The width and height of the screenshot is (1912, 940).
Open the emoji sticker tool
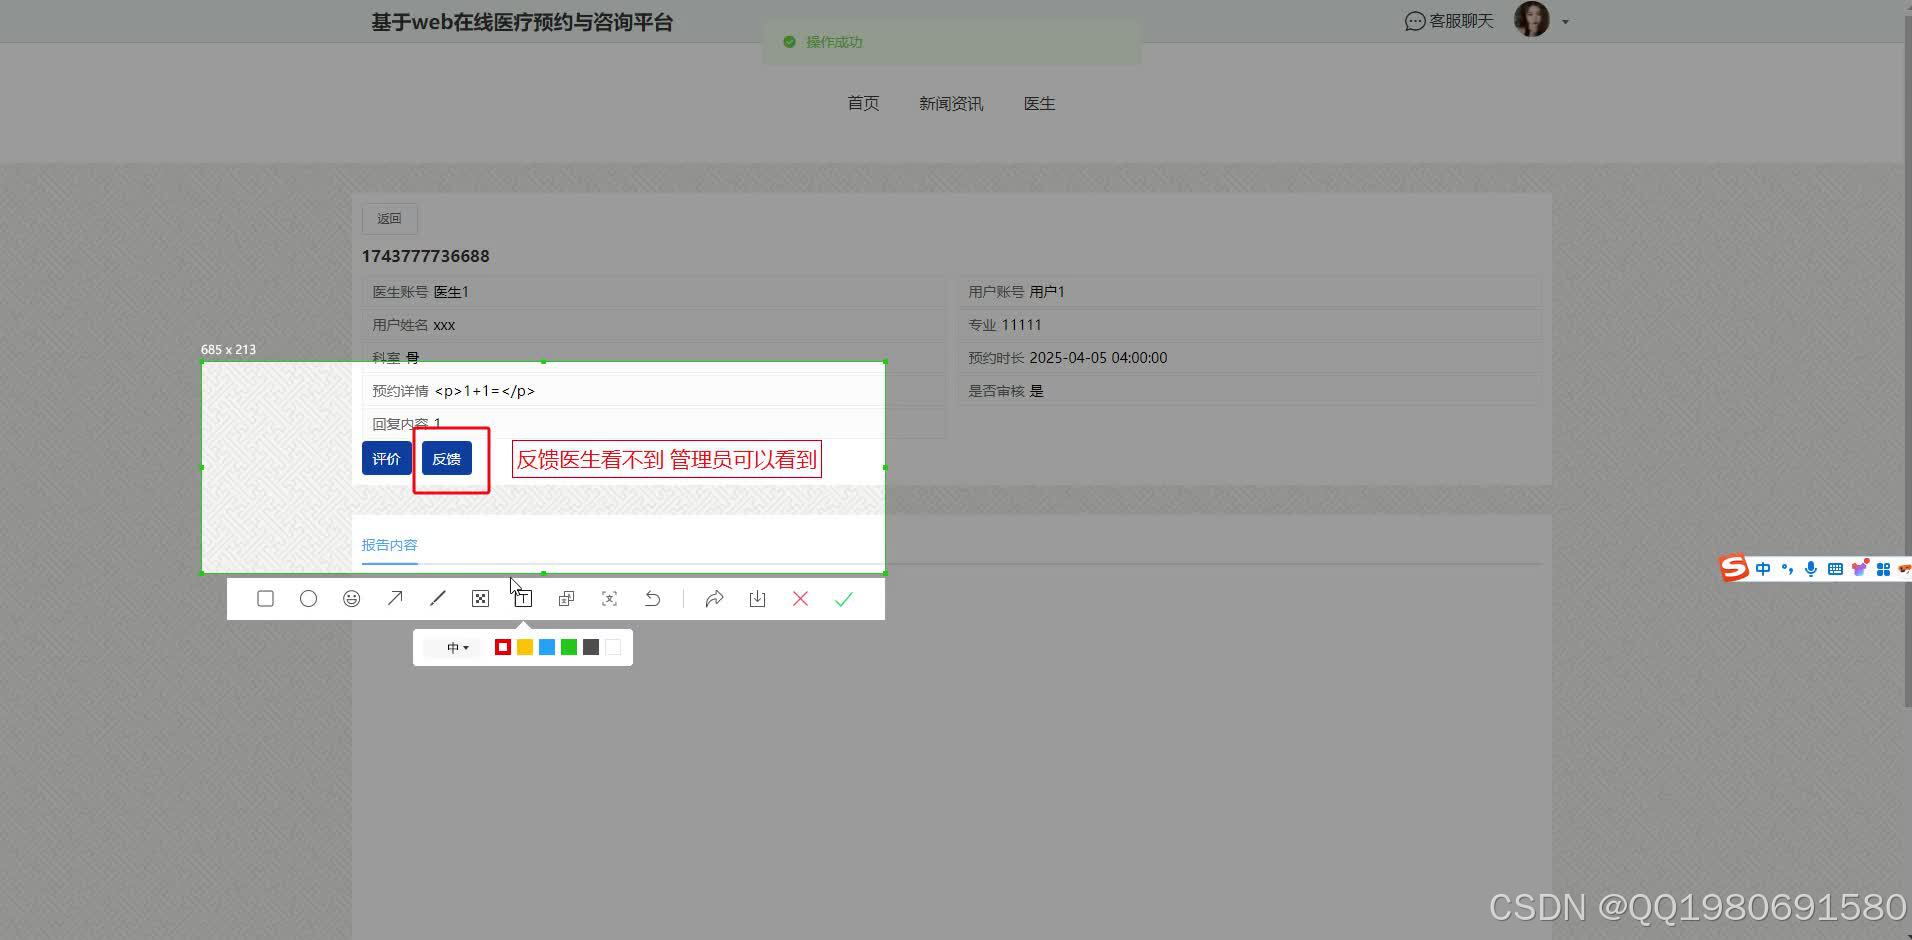point(351,598)
